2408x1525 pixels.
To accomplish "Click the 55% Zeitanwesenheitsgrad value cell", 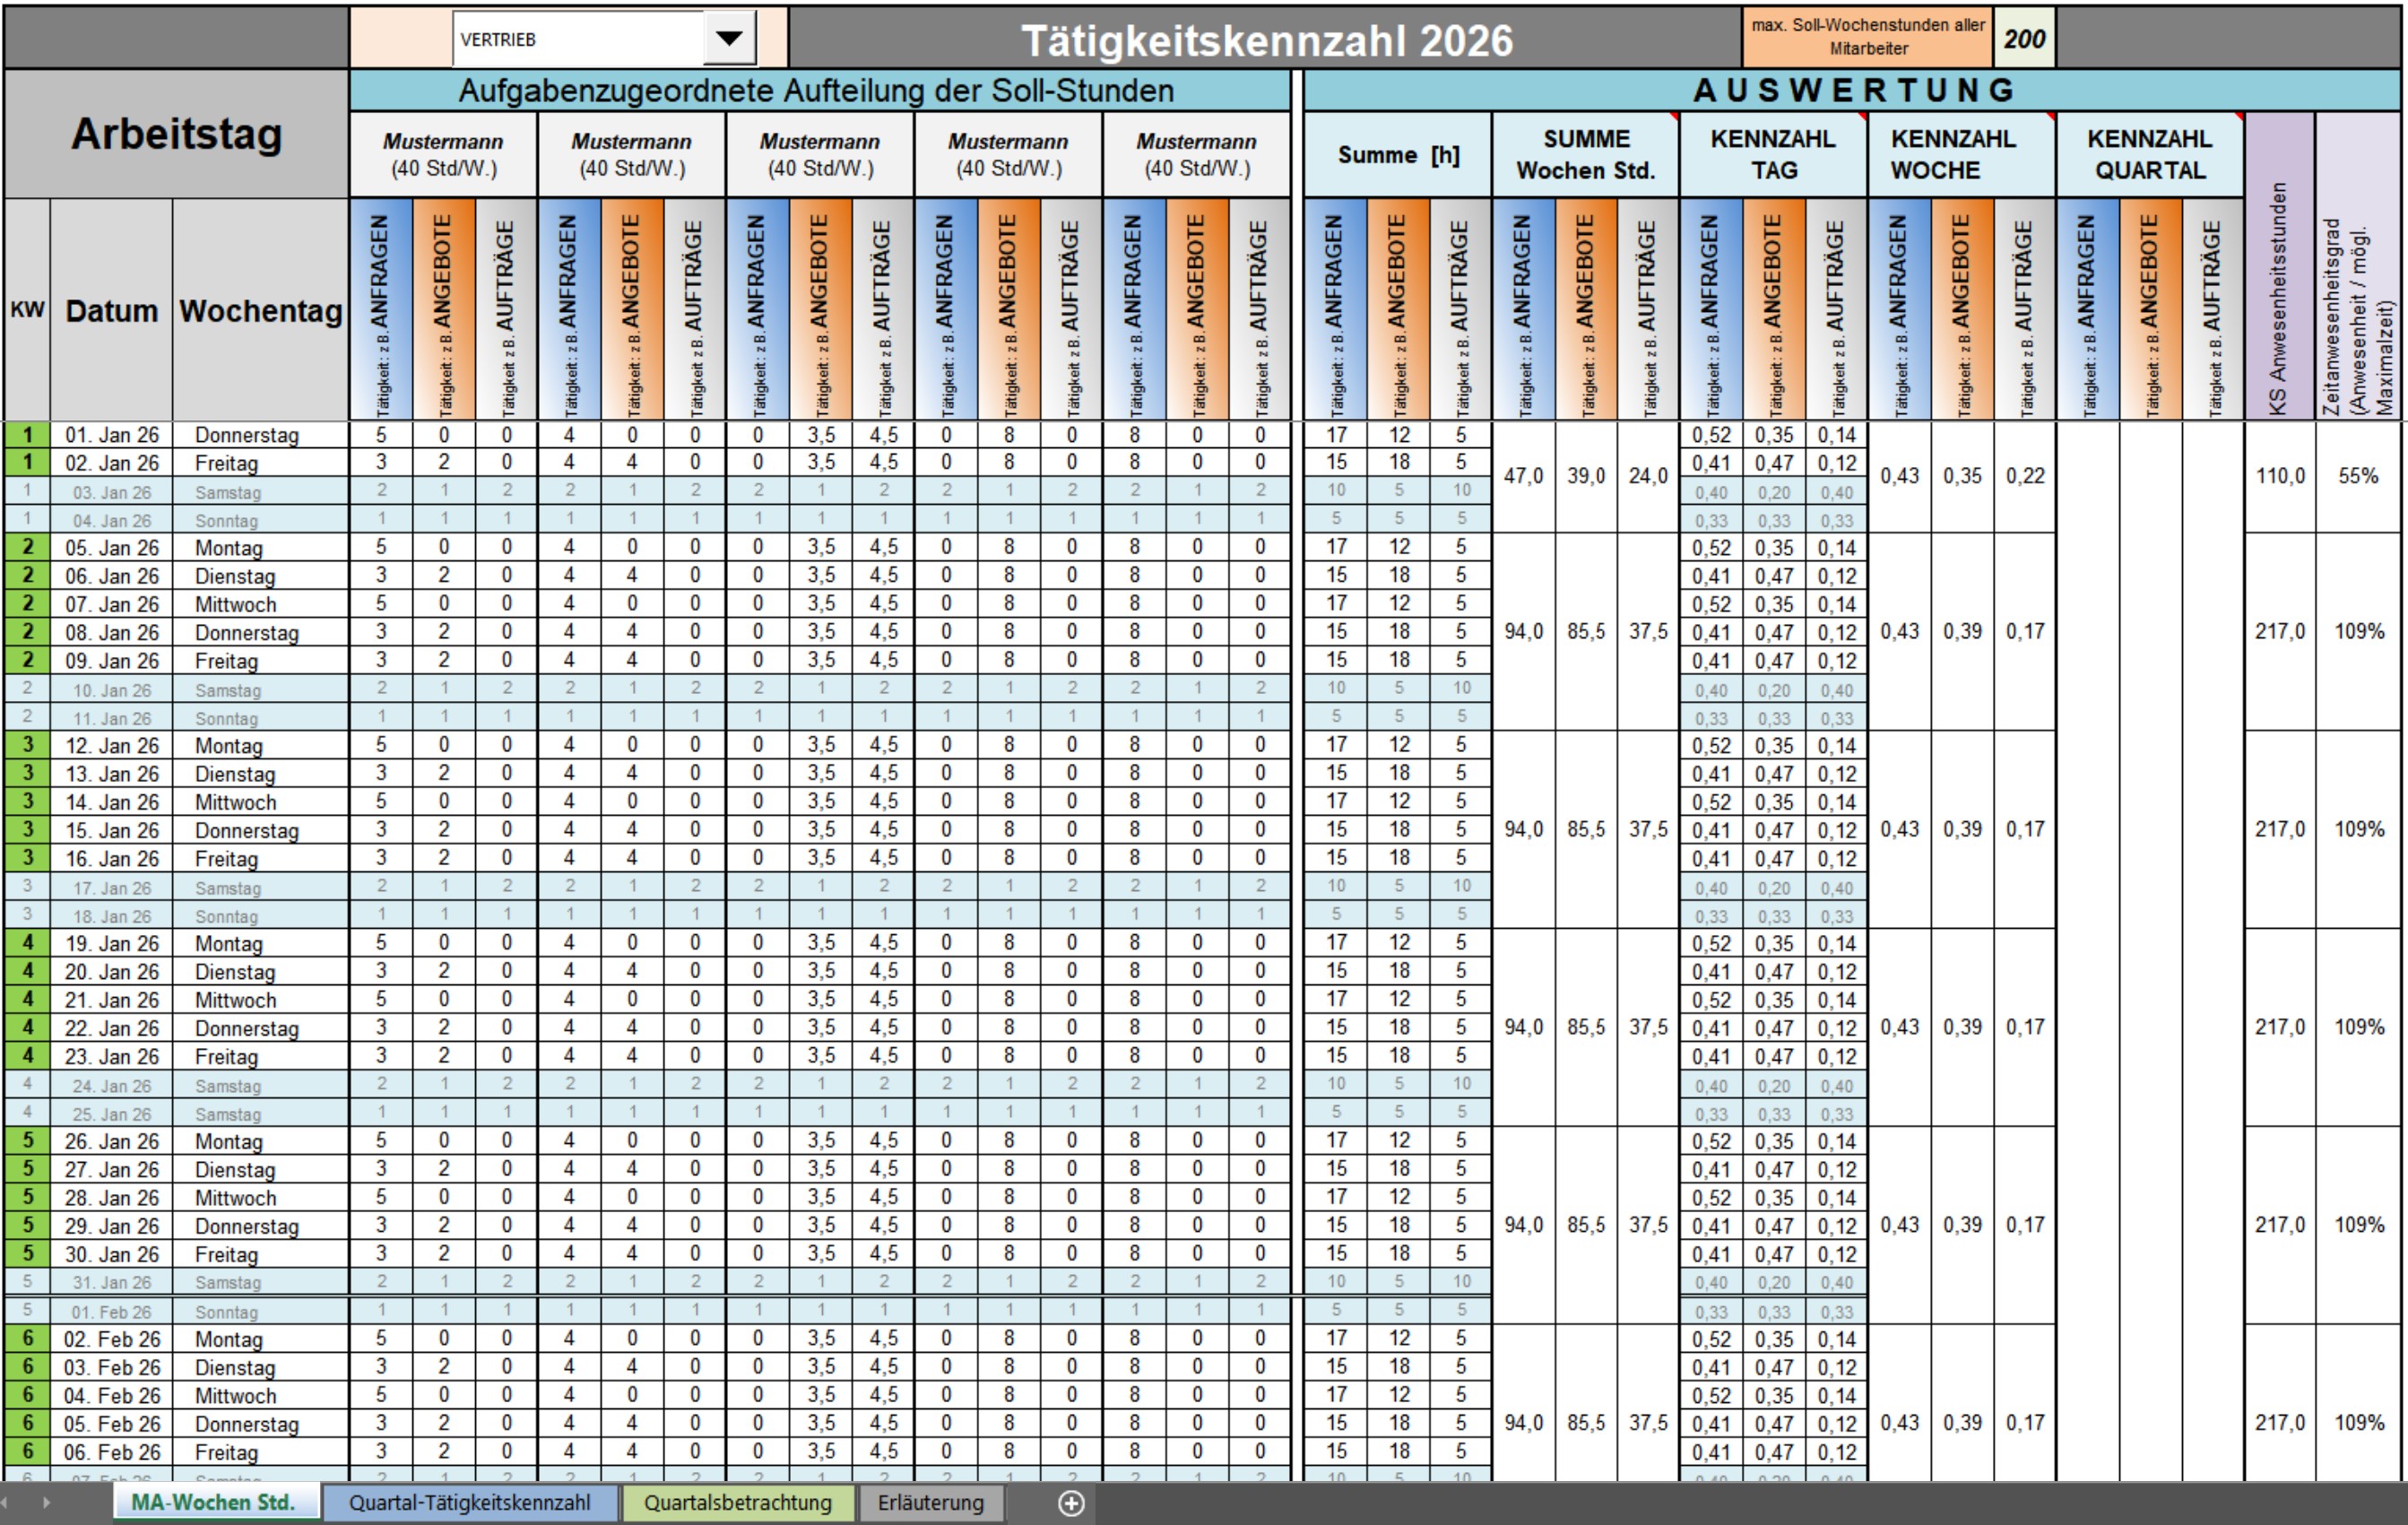I will (x=2357, y=476).
